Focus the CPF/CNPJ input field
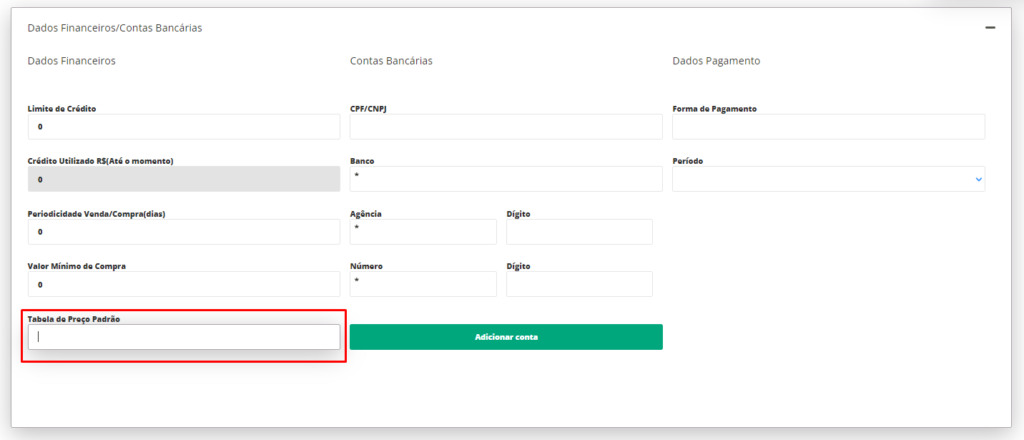This screenshot has height=440, width=1024. click(x=506, y=127)
